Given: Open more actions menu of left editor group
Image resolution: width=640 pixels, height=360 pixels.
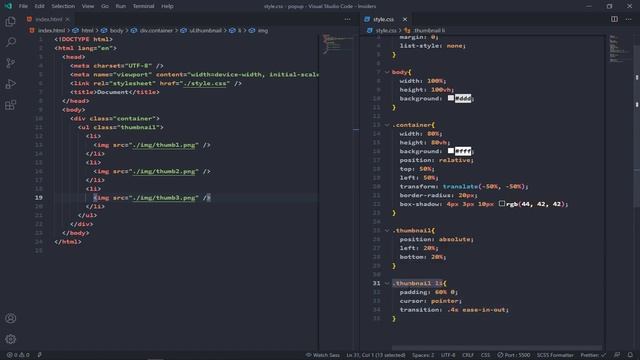Looking at the screenshot, I should [347, 19].
